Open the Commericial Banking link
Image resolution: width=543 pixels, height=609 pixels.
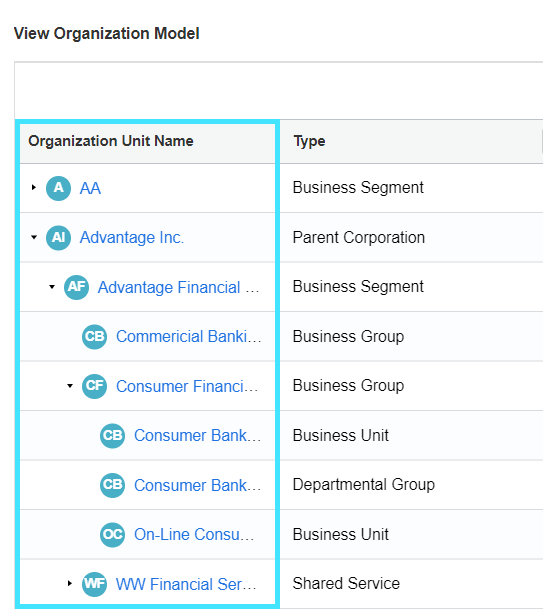[x=188, y=336]
